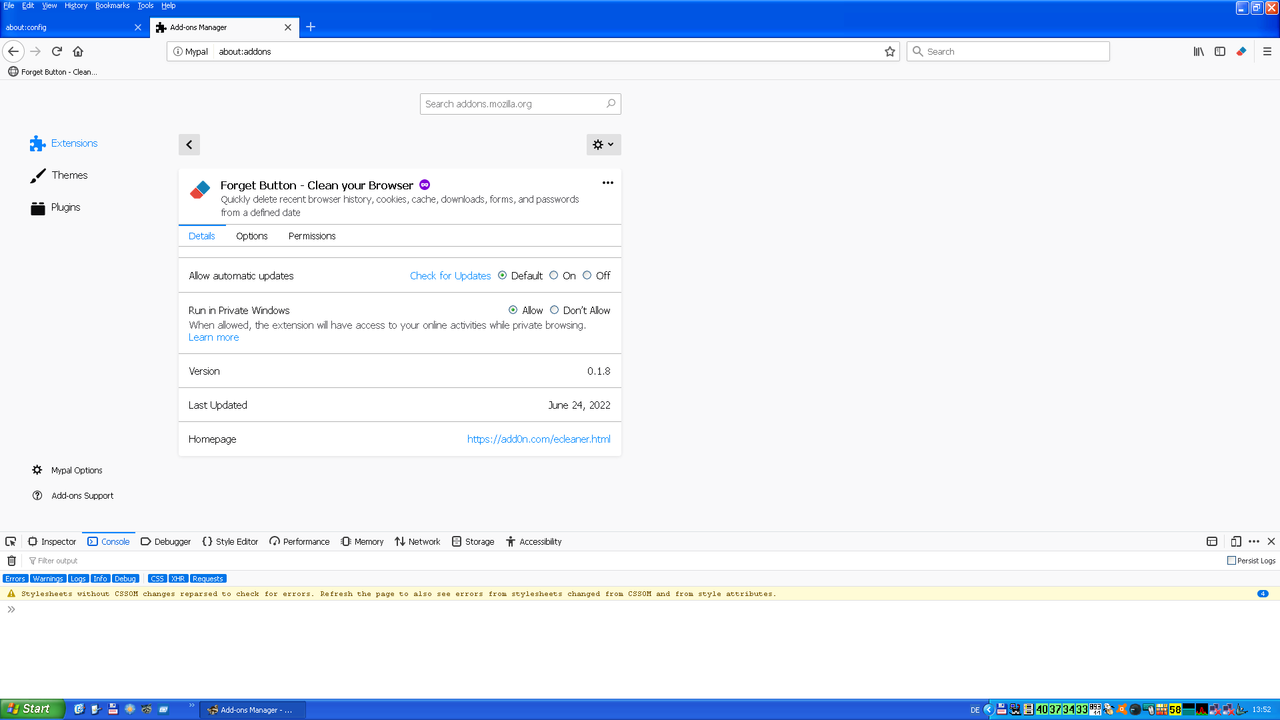Open the Library toolbar icon
Viewport: 1280px width, 720px height.
point(1198,51)
